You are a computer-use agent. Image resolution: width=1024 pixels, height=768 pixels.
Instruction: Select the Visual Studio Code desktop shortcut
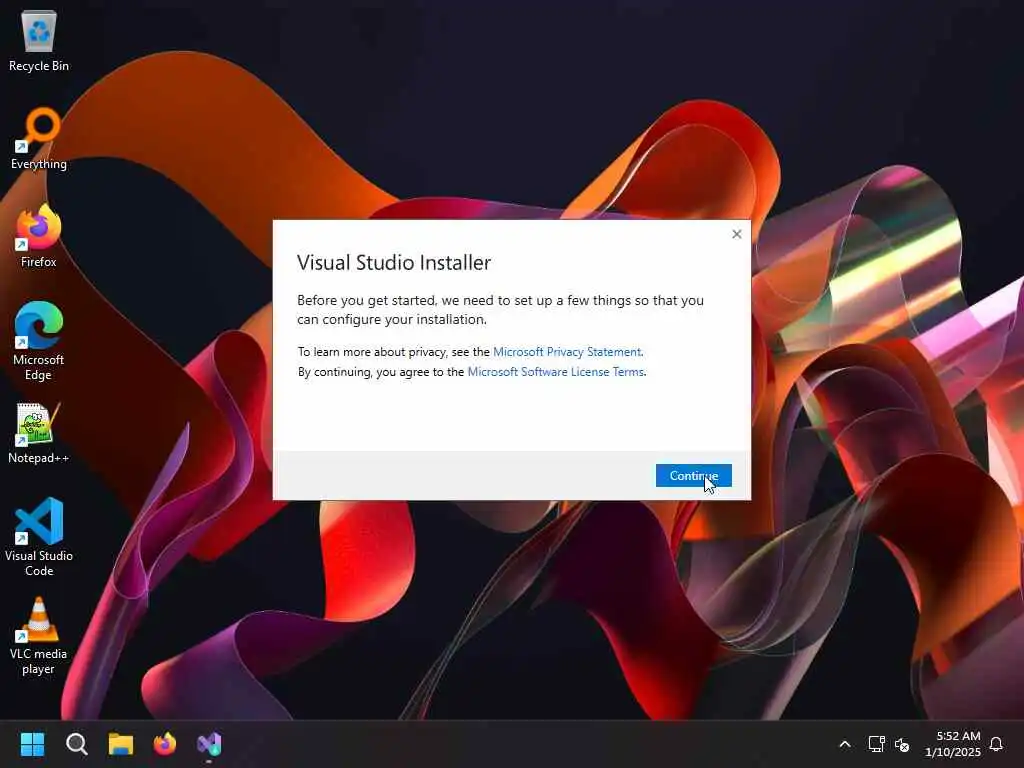click(x=39, y=537)
